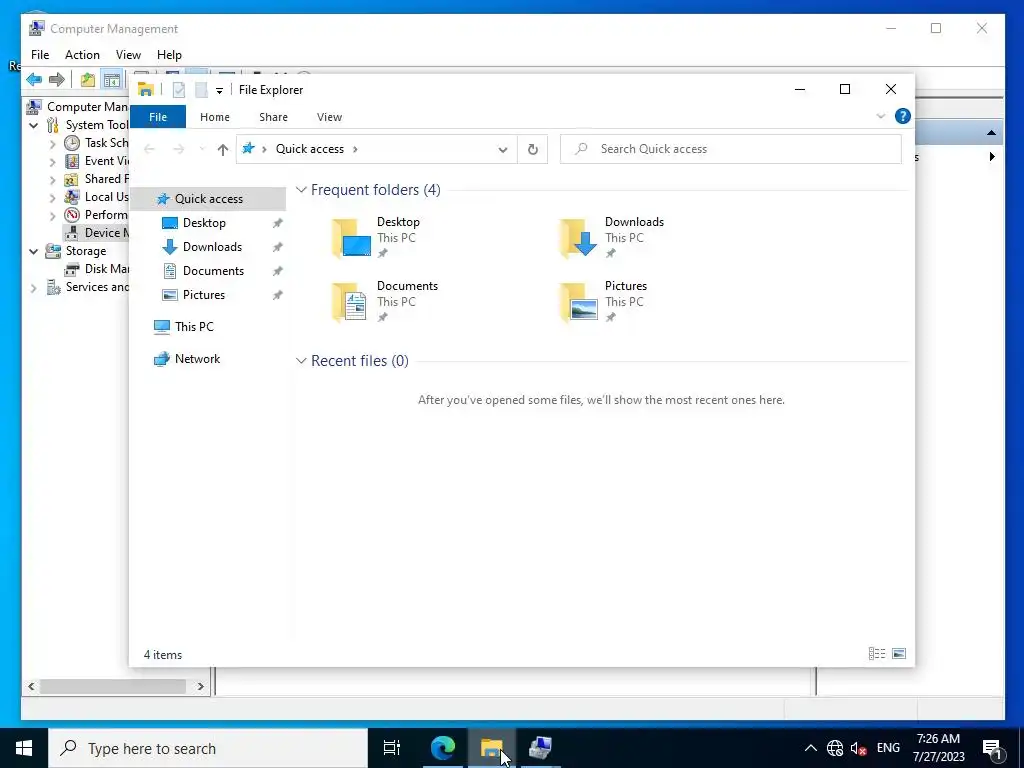
Task: Open the muted volume icon in system tray
Action: click(859, 748)
